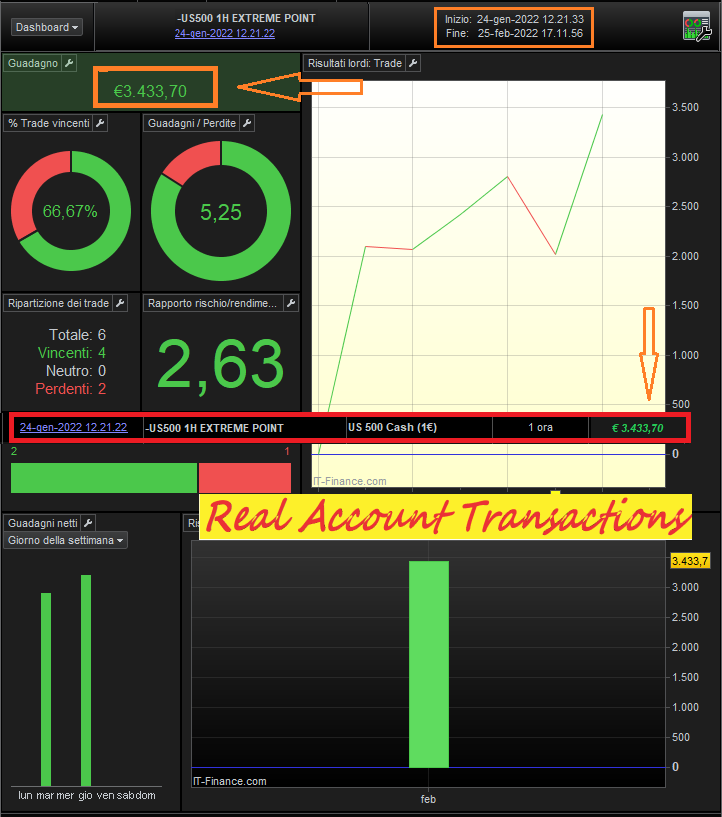Screen dimensions: 722x817
Task: Click the US 500 Cash (1€) cell
Action: pos(419,428)
